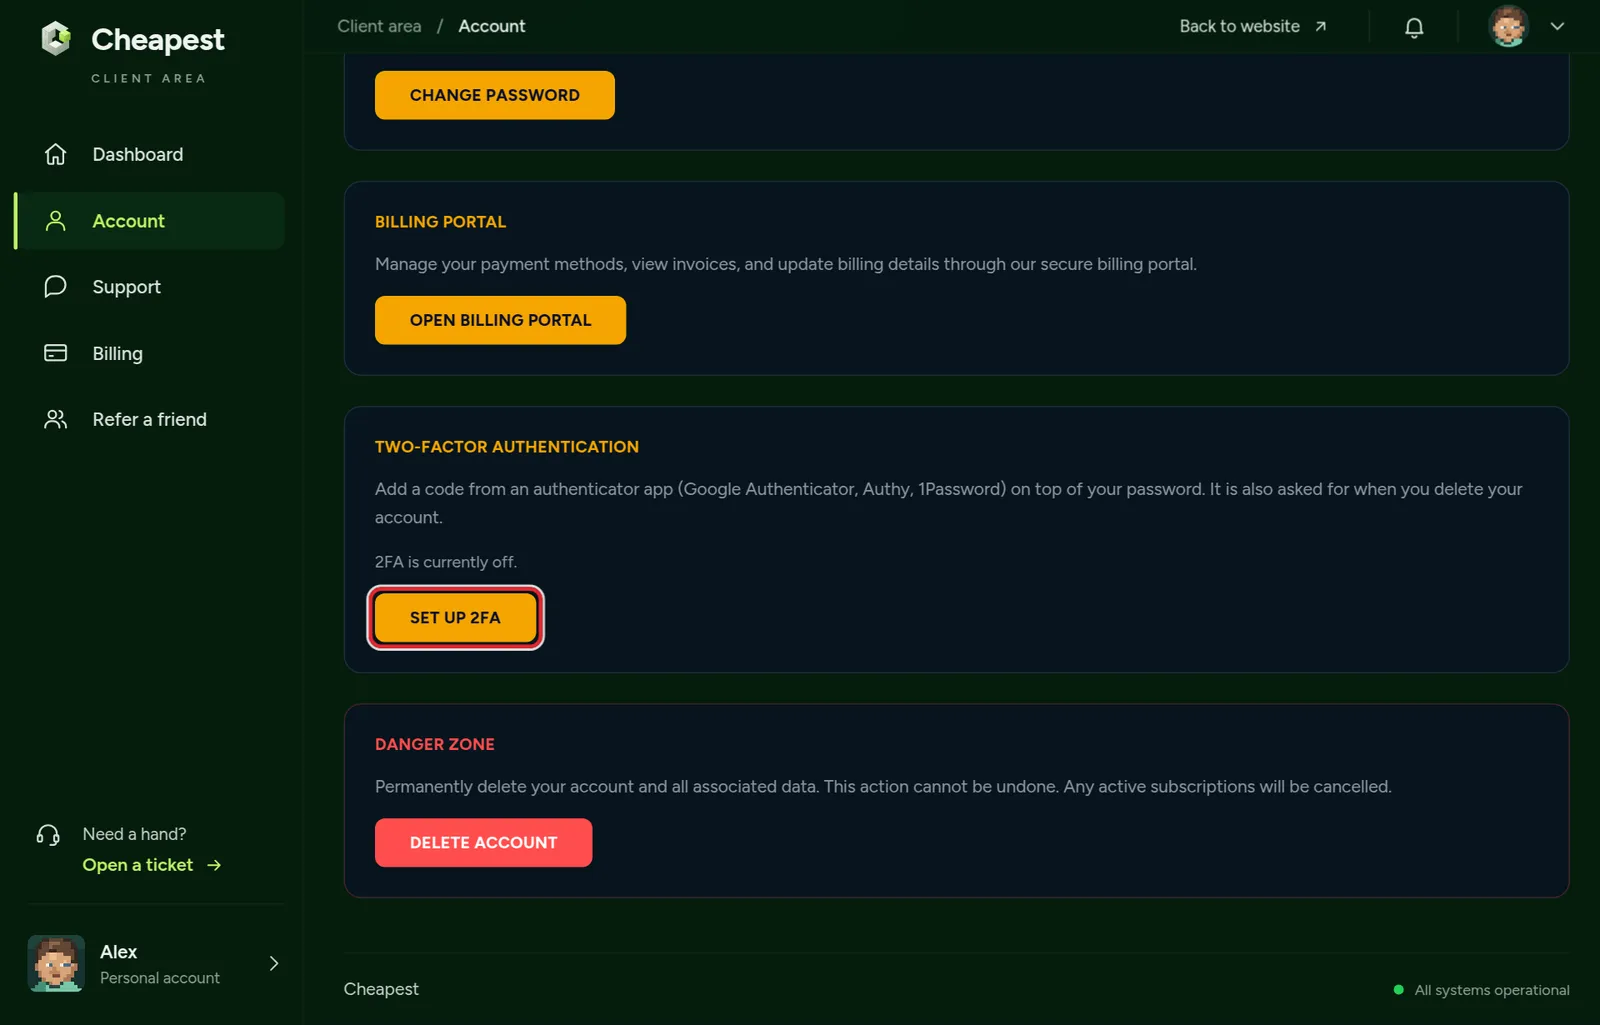The image size is (1600, 1025).
Task: Click Open Billing Portal button
Action: [x=500, y=320]
